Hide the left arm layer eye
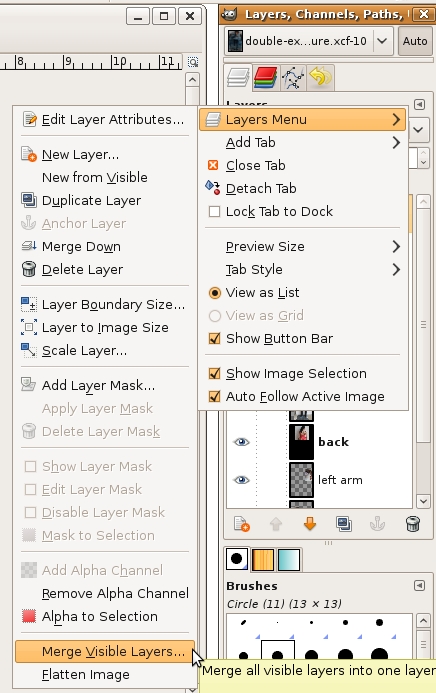Screen dimensions: 436x693 (241, 480)
